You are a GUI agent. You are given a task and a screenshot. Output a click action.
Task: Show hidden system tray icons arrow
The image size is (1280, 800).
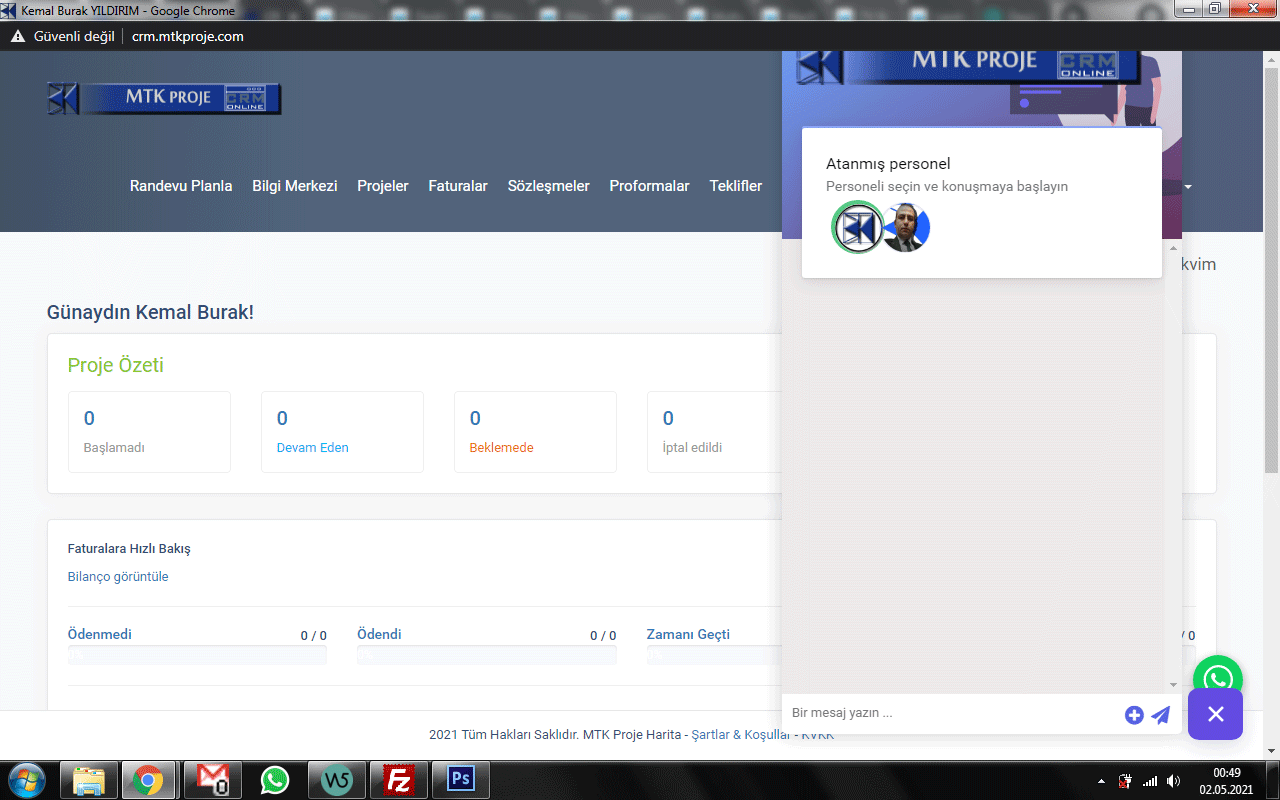coord(1101,781)
